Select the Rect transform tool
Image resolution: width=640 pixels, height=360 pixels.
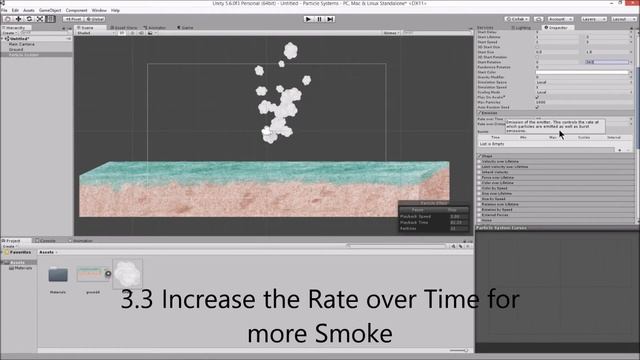[x=50, y=19]
